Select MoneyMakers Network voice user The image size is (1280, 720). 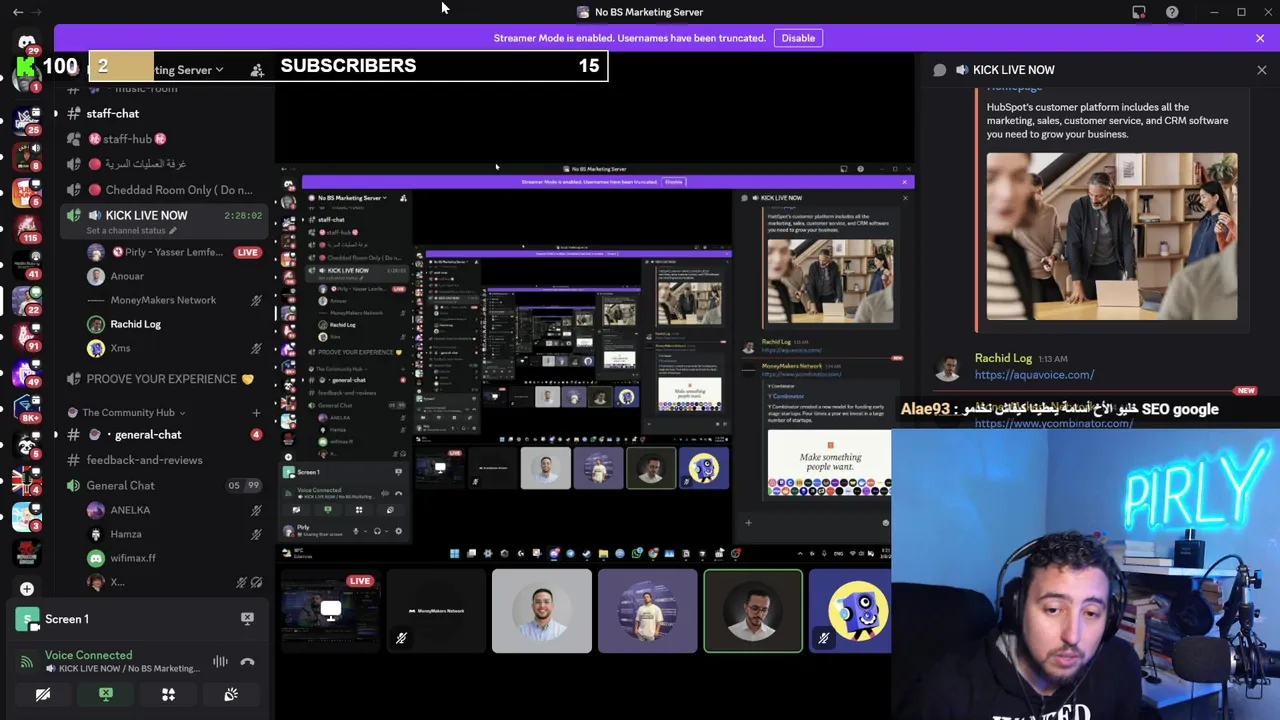click(x=175, y=300)
